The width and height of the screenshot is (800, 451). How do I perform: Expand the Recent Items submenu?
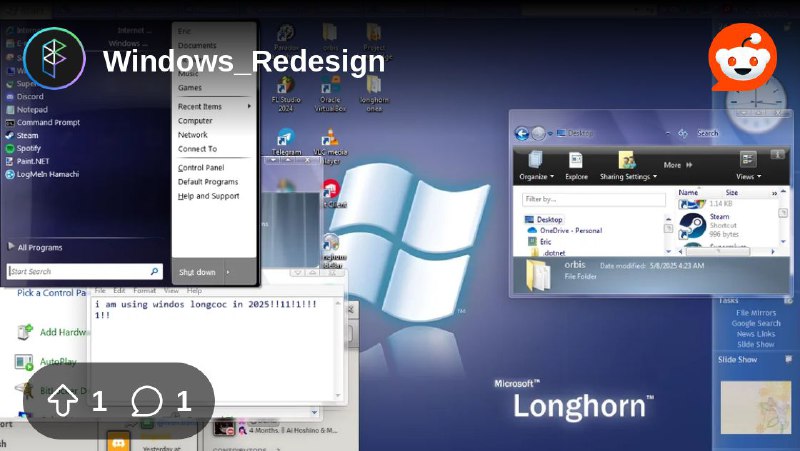214,106
